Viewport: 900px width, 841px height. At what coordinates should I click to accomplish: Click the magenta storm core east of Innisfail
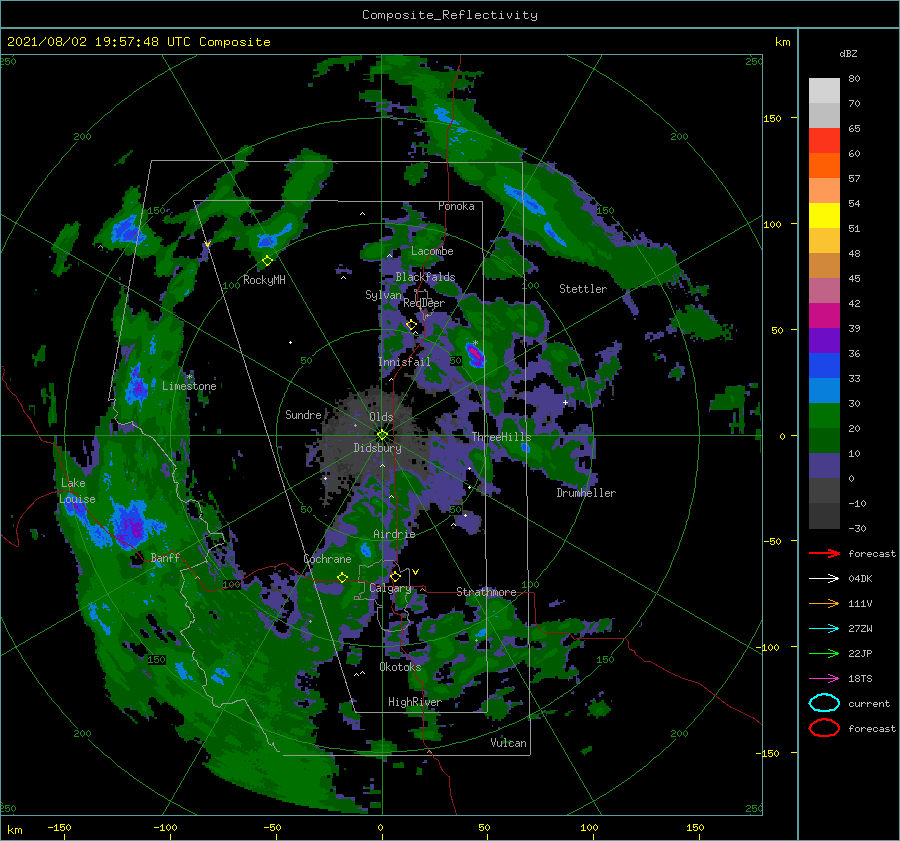[475, 354]
